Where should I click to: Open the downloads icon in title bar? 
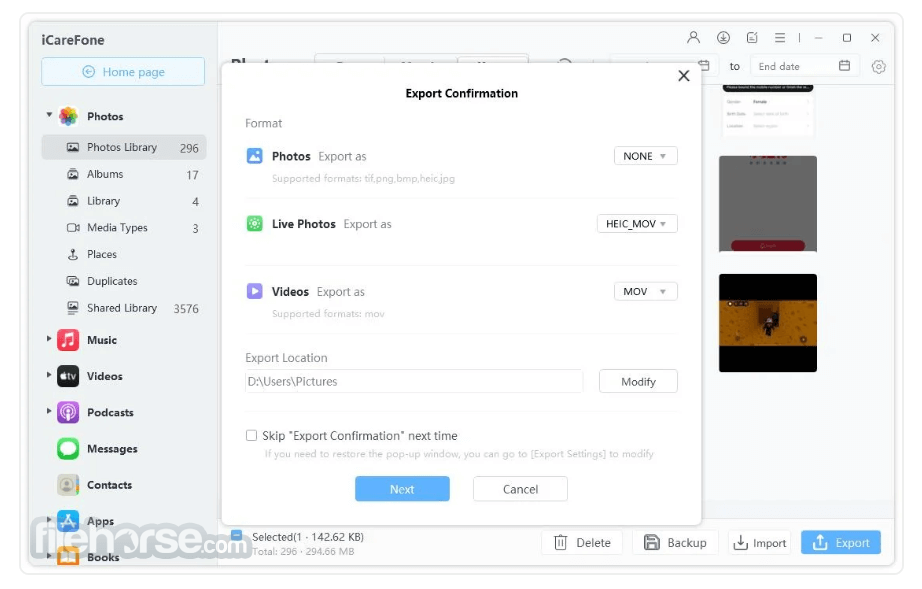pos(723,38)
